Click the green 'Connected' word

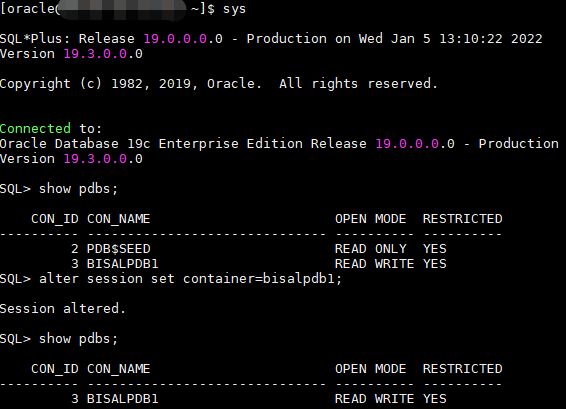(35, 129)
